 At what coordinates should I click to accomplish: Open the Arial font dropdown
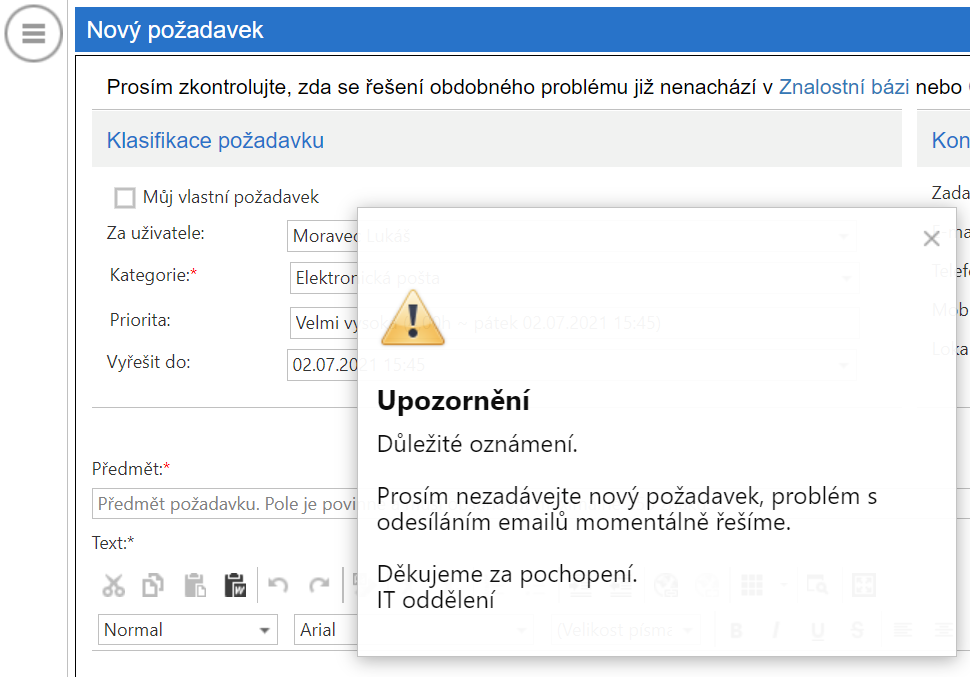tap(325, 630)
